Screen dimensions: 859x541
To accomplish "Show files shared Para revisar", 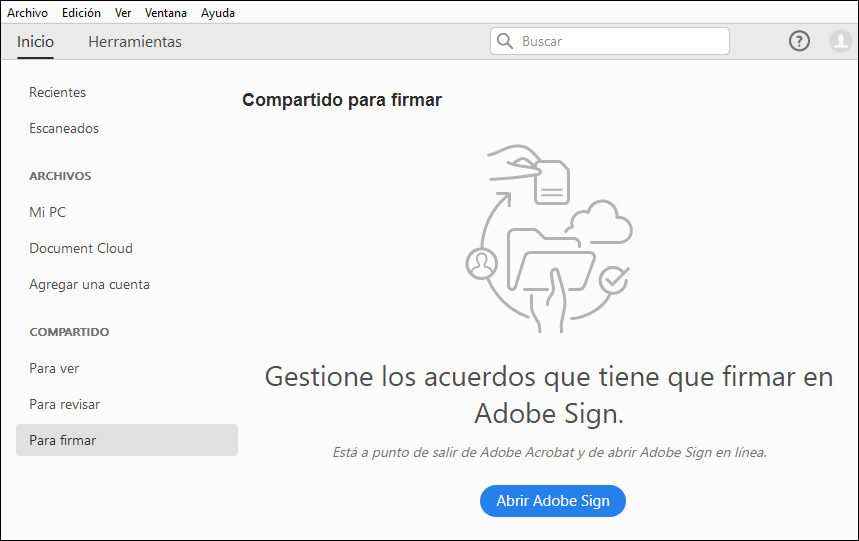I will [x=65, y=404].
